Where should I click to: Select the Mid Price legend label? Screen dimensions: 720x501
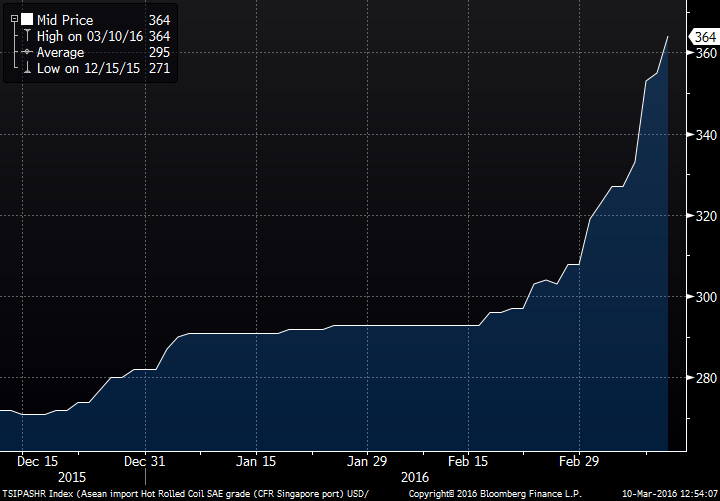coord(66,20)
